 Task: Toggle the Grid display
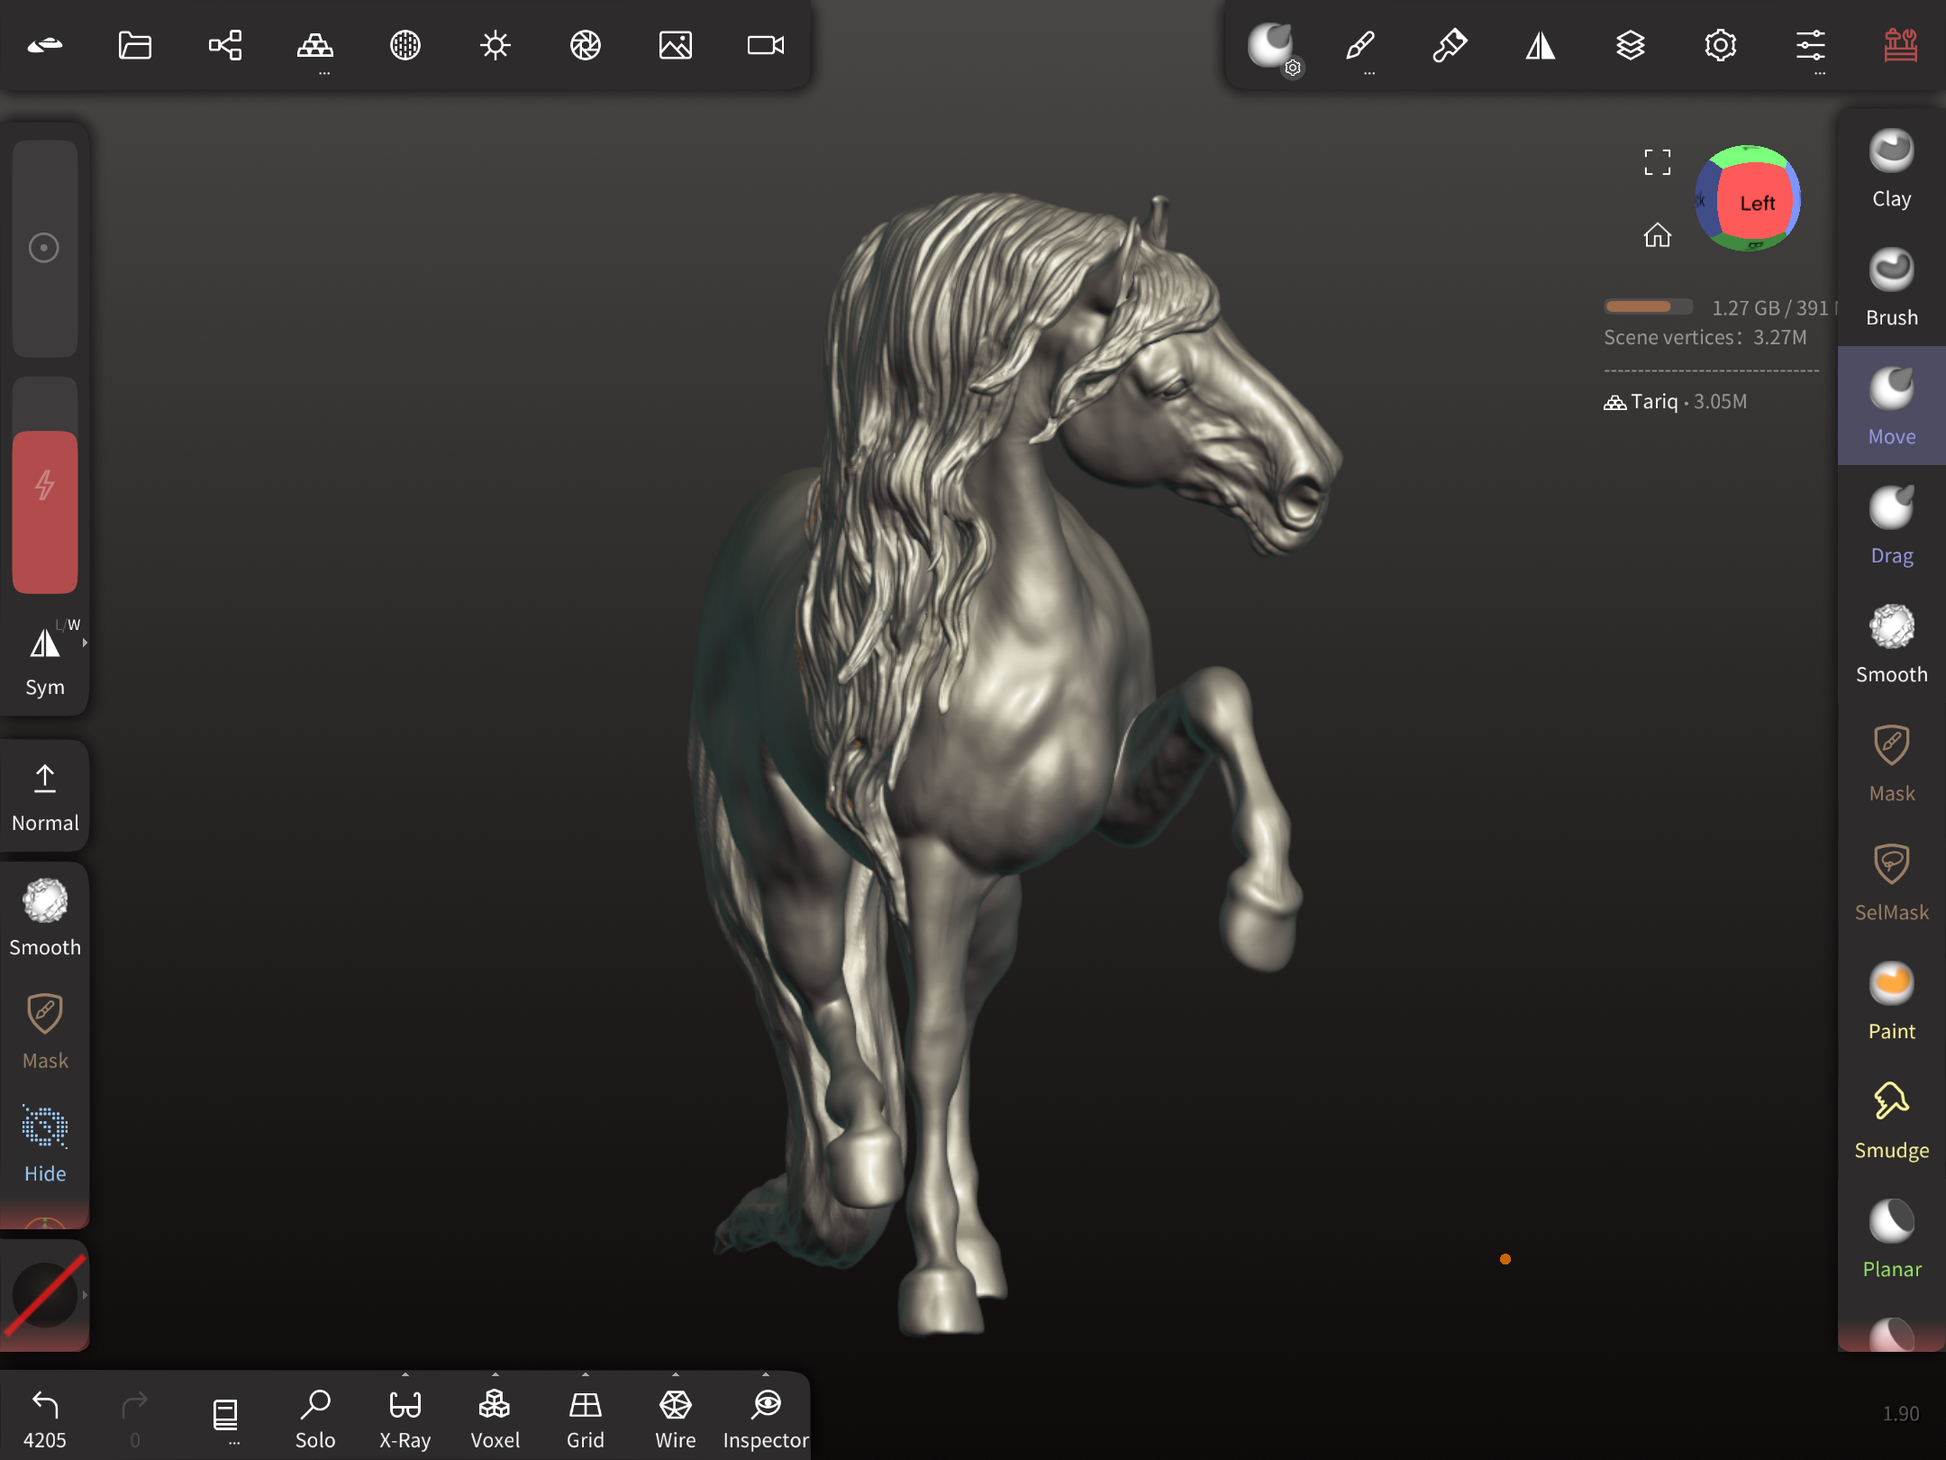pos(585,1417)
